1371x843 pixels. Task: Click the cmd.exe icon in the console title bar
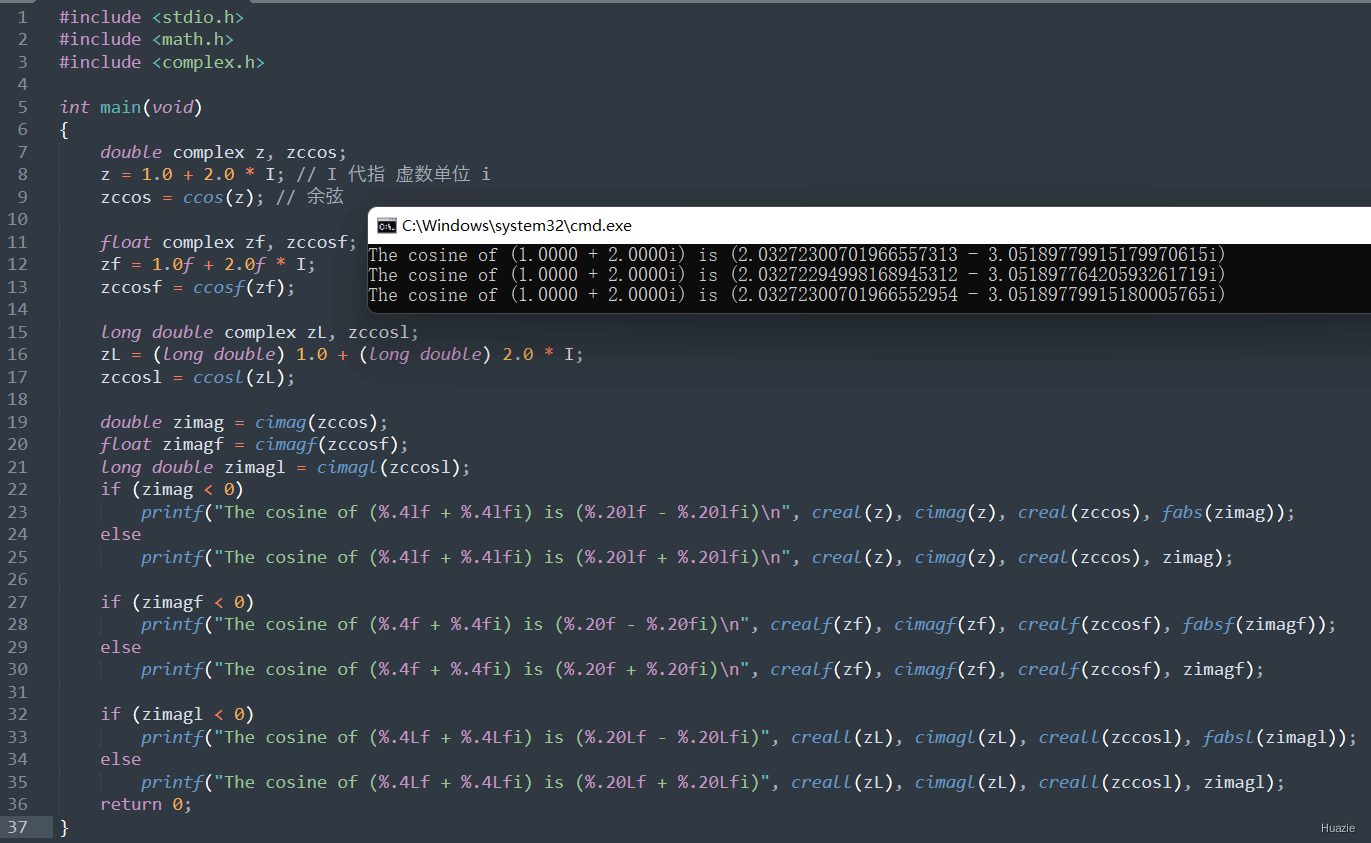coord(386,225)
